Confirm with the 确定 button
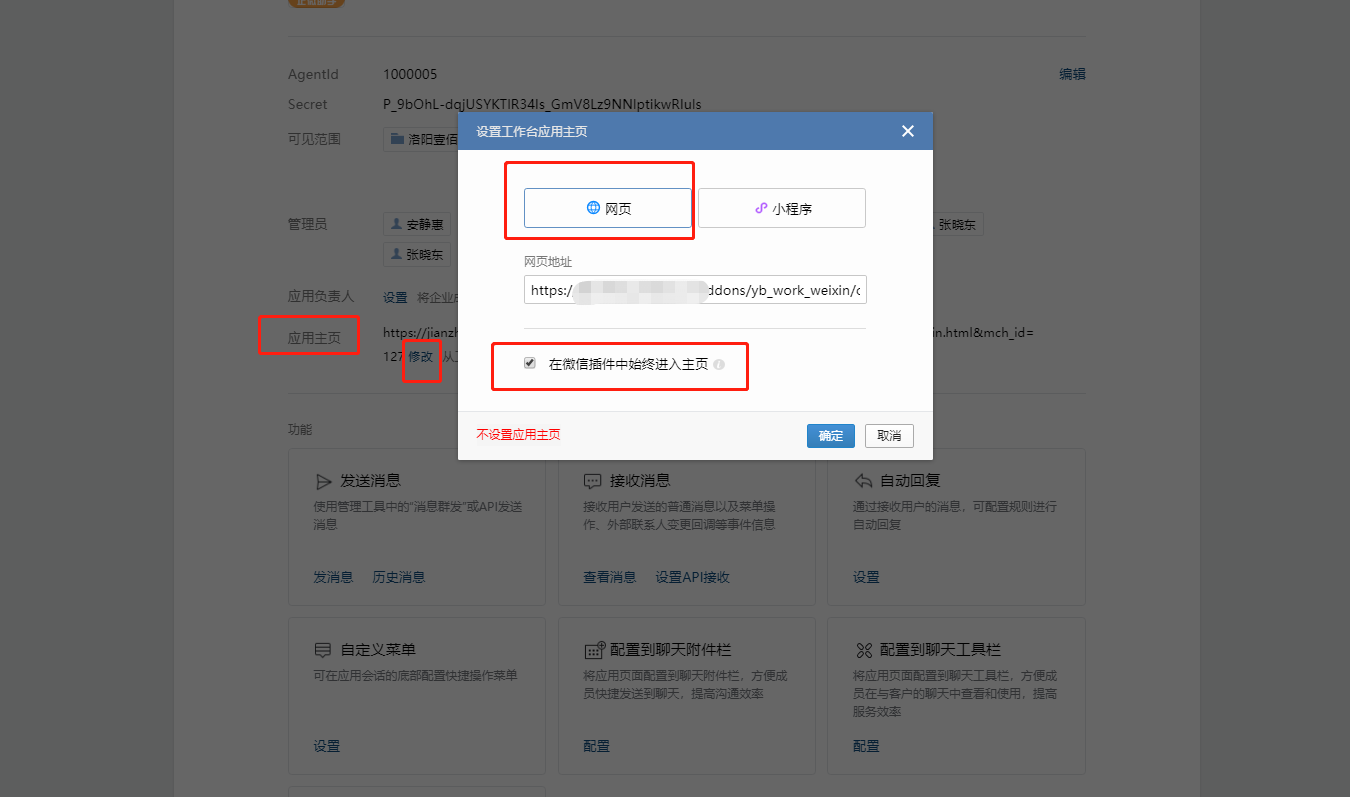This screenshot has width=1350, height=797. click(831, 436)
